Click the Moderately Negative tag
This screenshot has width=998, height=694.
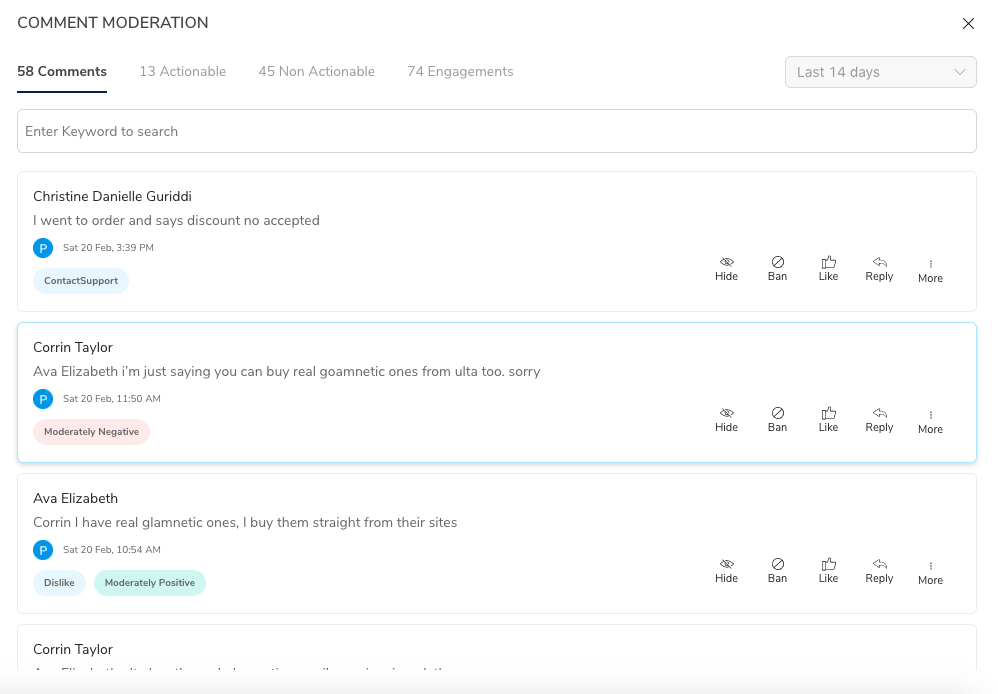[91, 432]
